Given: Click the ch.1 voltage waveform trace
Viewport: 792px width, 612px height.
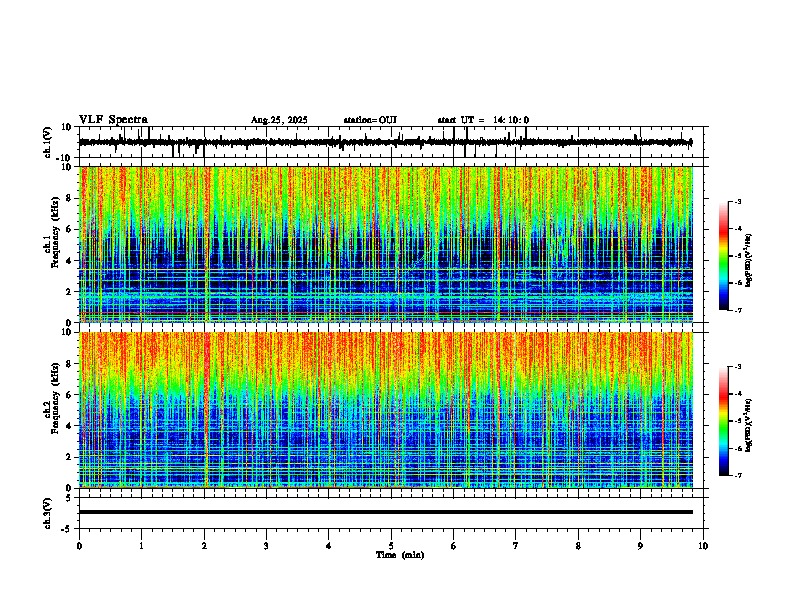Looking at the screenshot, I should pos(385,142).
